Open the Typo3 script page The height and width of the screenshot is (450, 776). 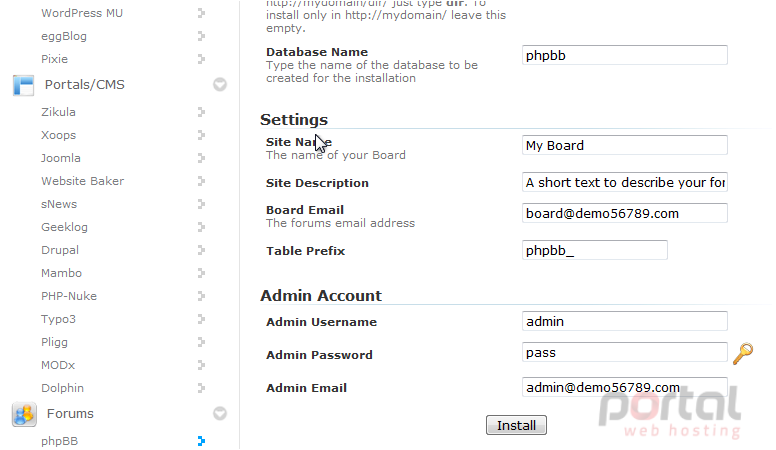point(58,319)
